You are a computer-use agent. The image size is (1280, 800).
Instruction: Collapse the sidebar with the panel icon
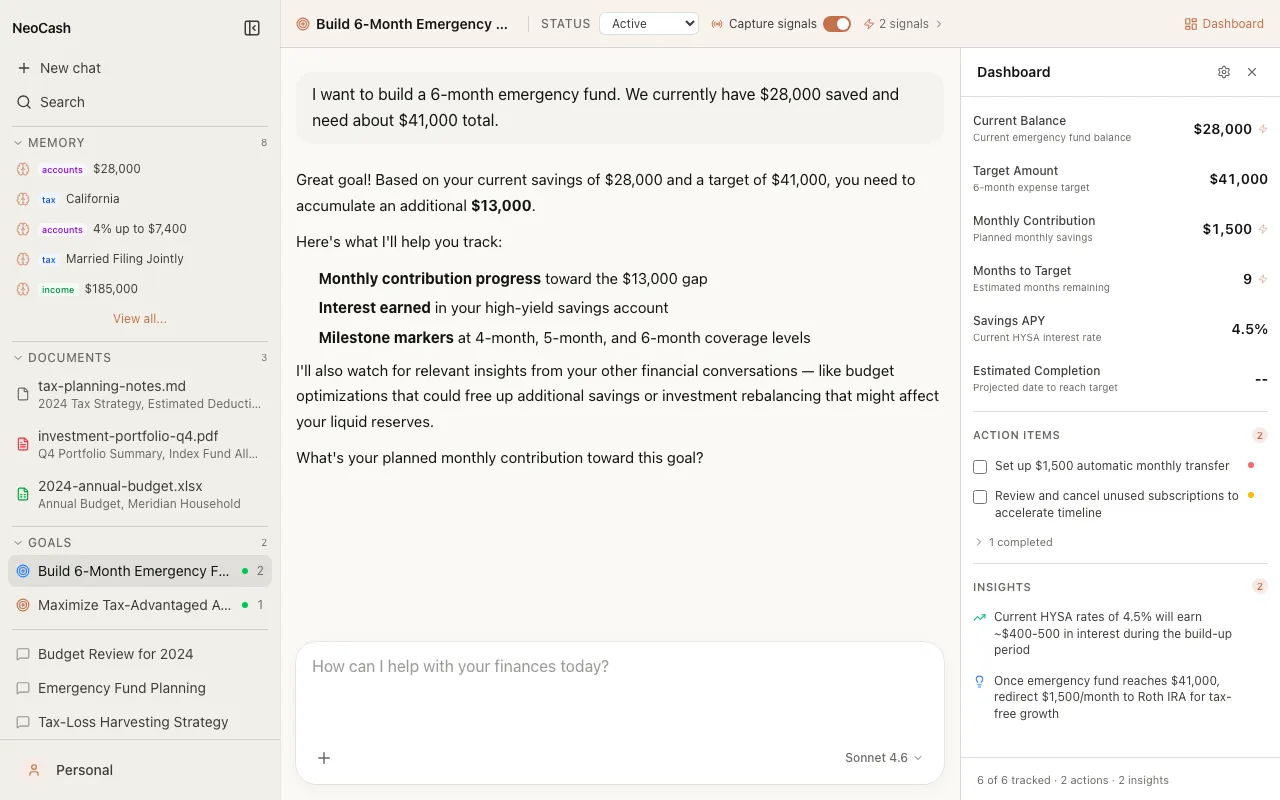[x=252, y=28]
